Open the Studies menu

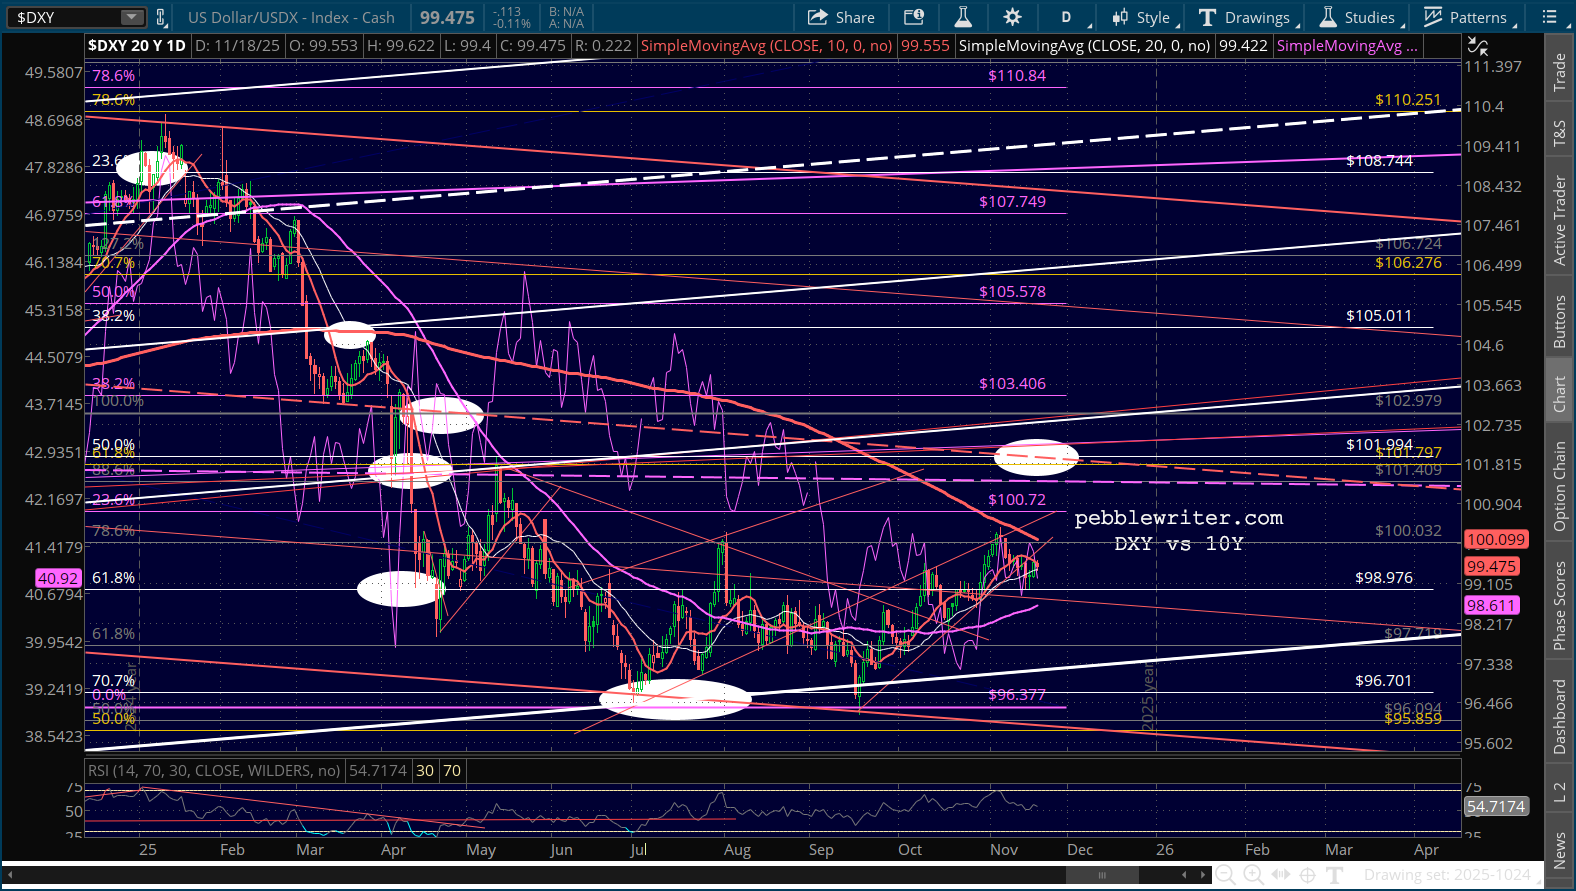[1359, 17]
